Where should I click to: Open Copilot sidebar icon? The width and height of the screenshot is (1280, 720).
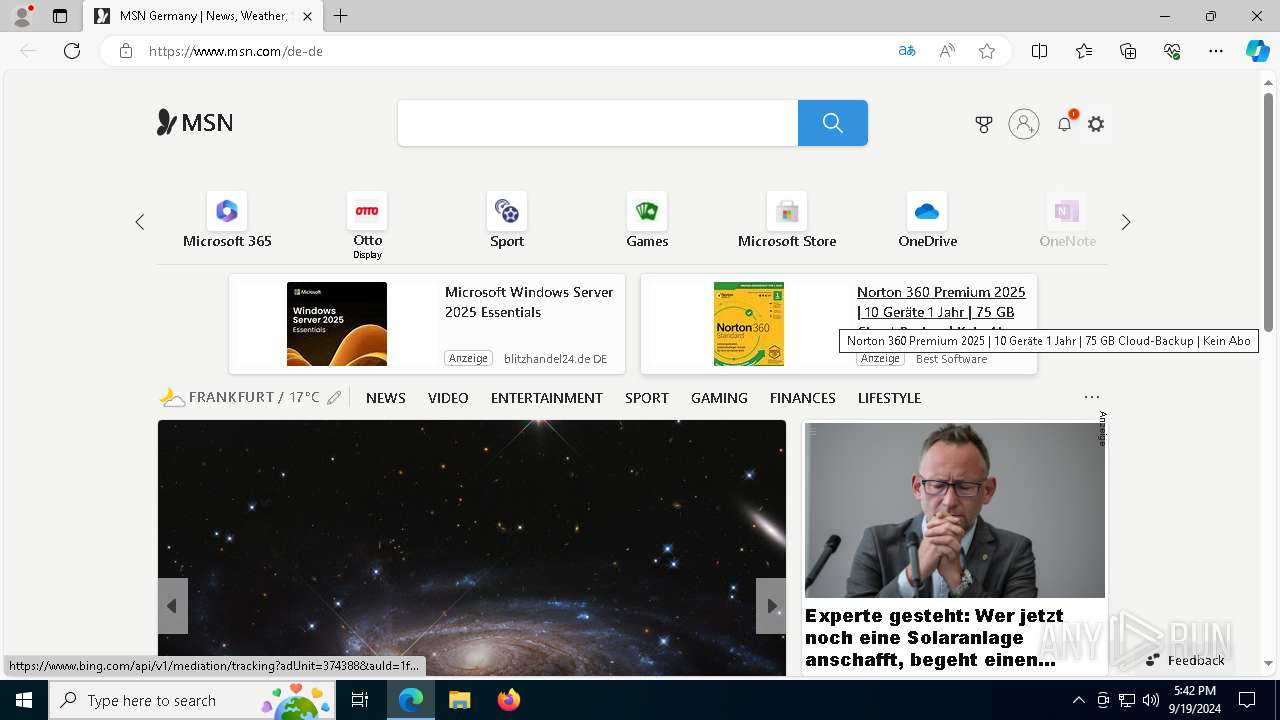1257,51
